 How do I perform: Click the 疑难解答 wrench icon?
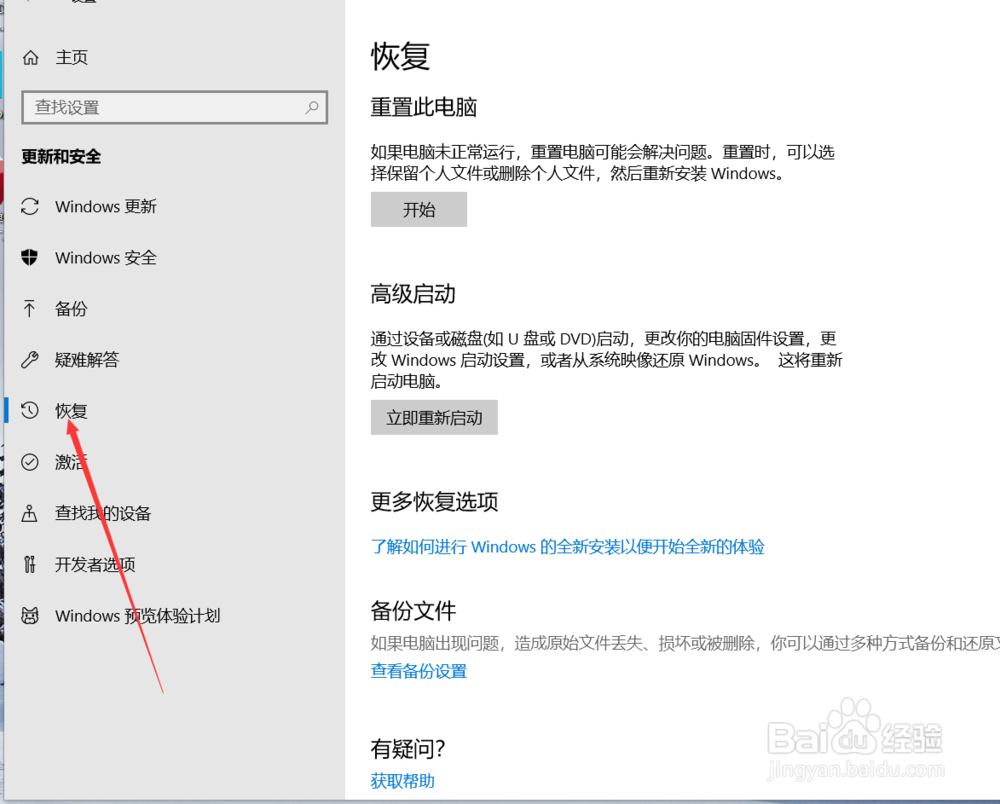(30, 360)
